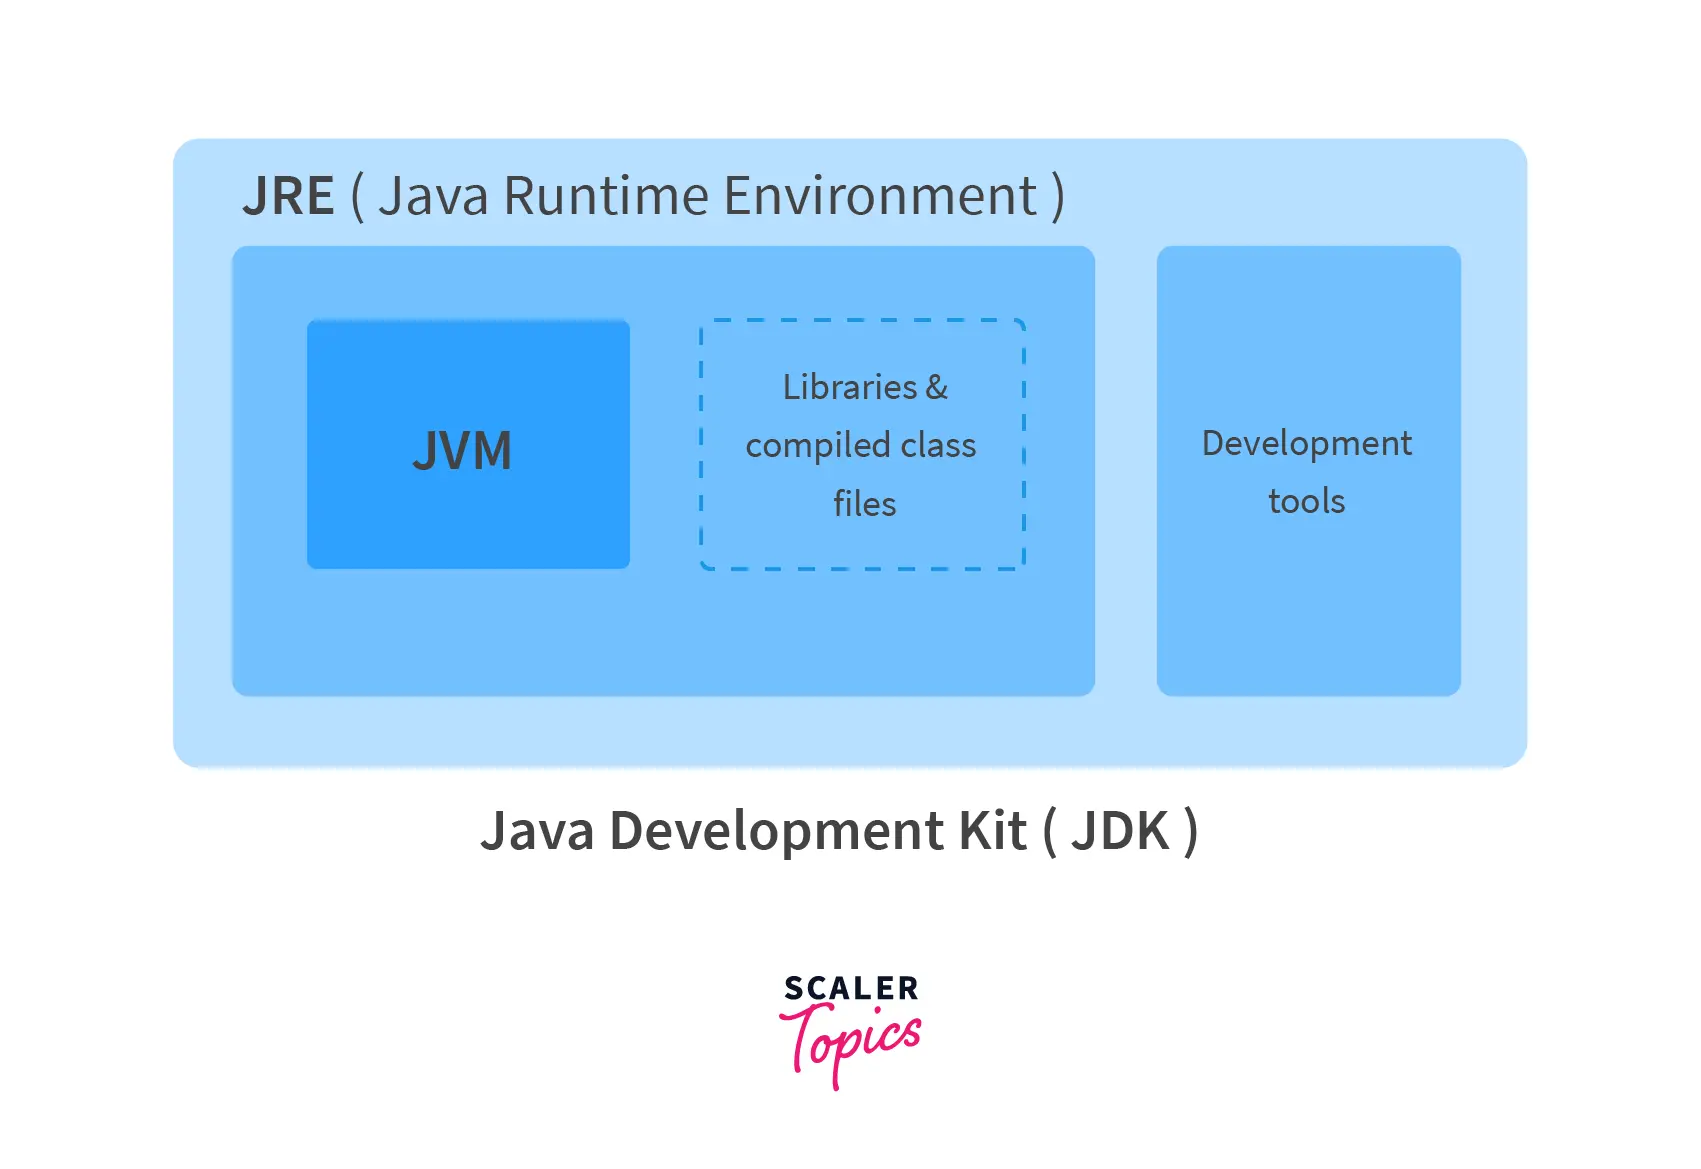Click the JVM box

click(x=468, y=444)
